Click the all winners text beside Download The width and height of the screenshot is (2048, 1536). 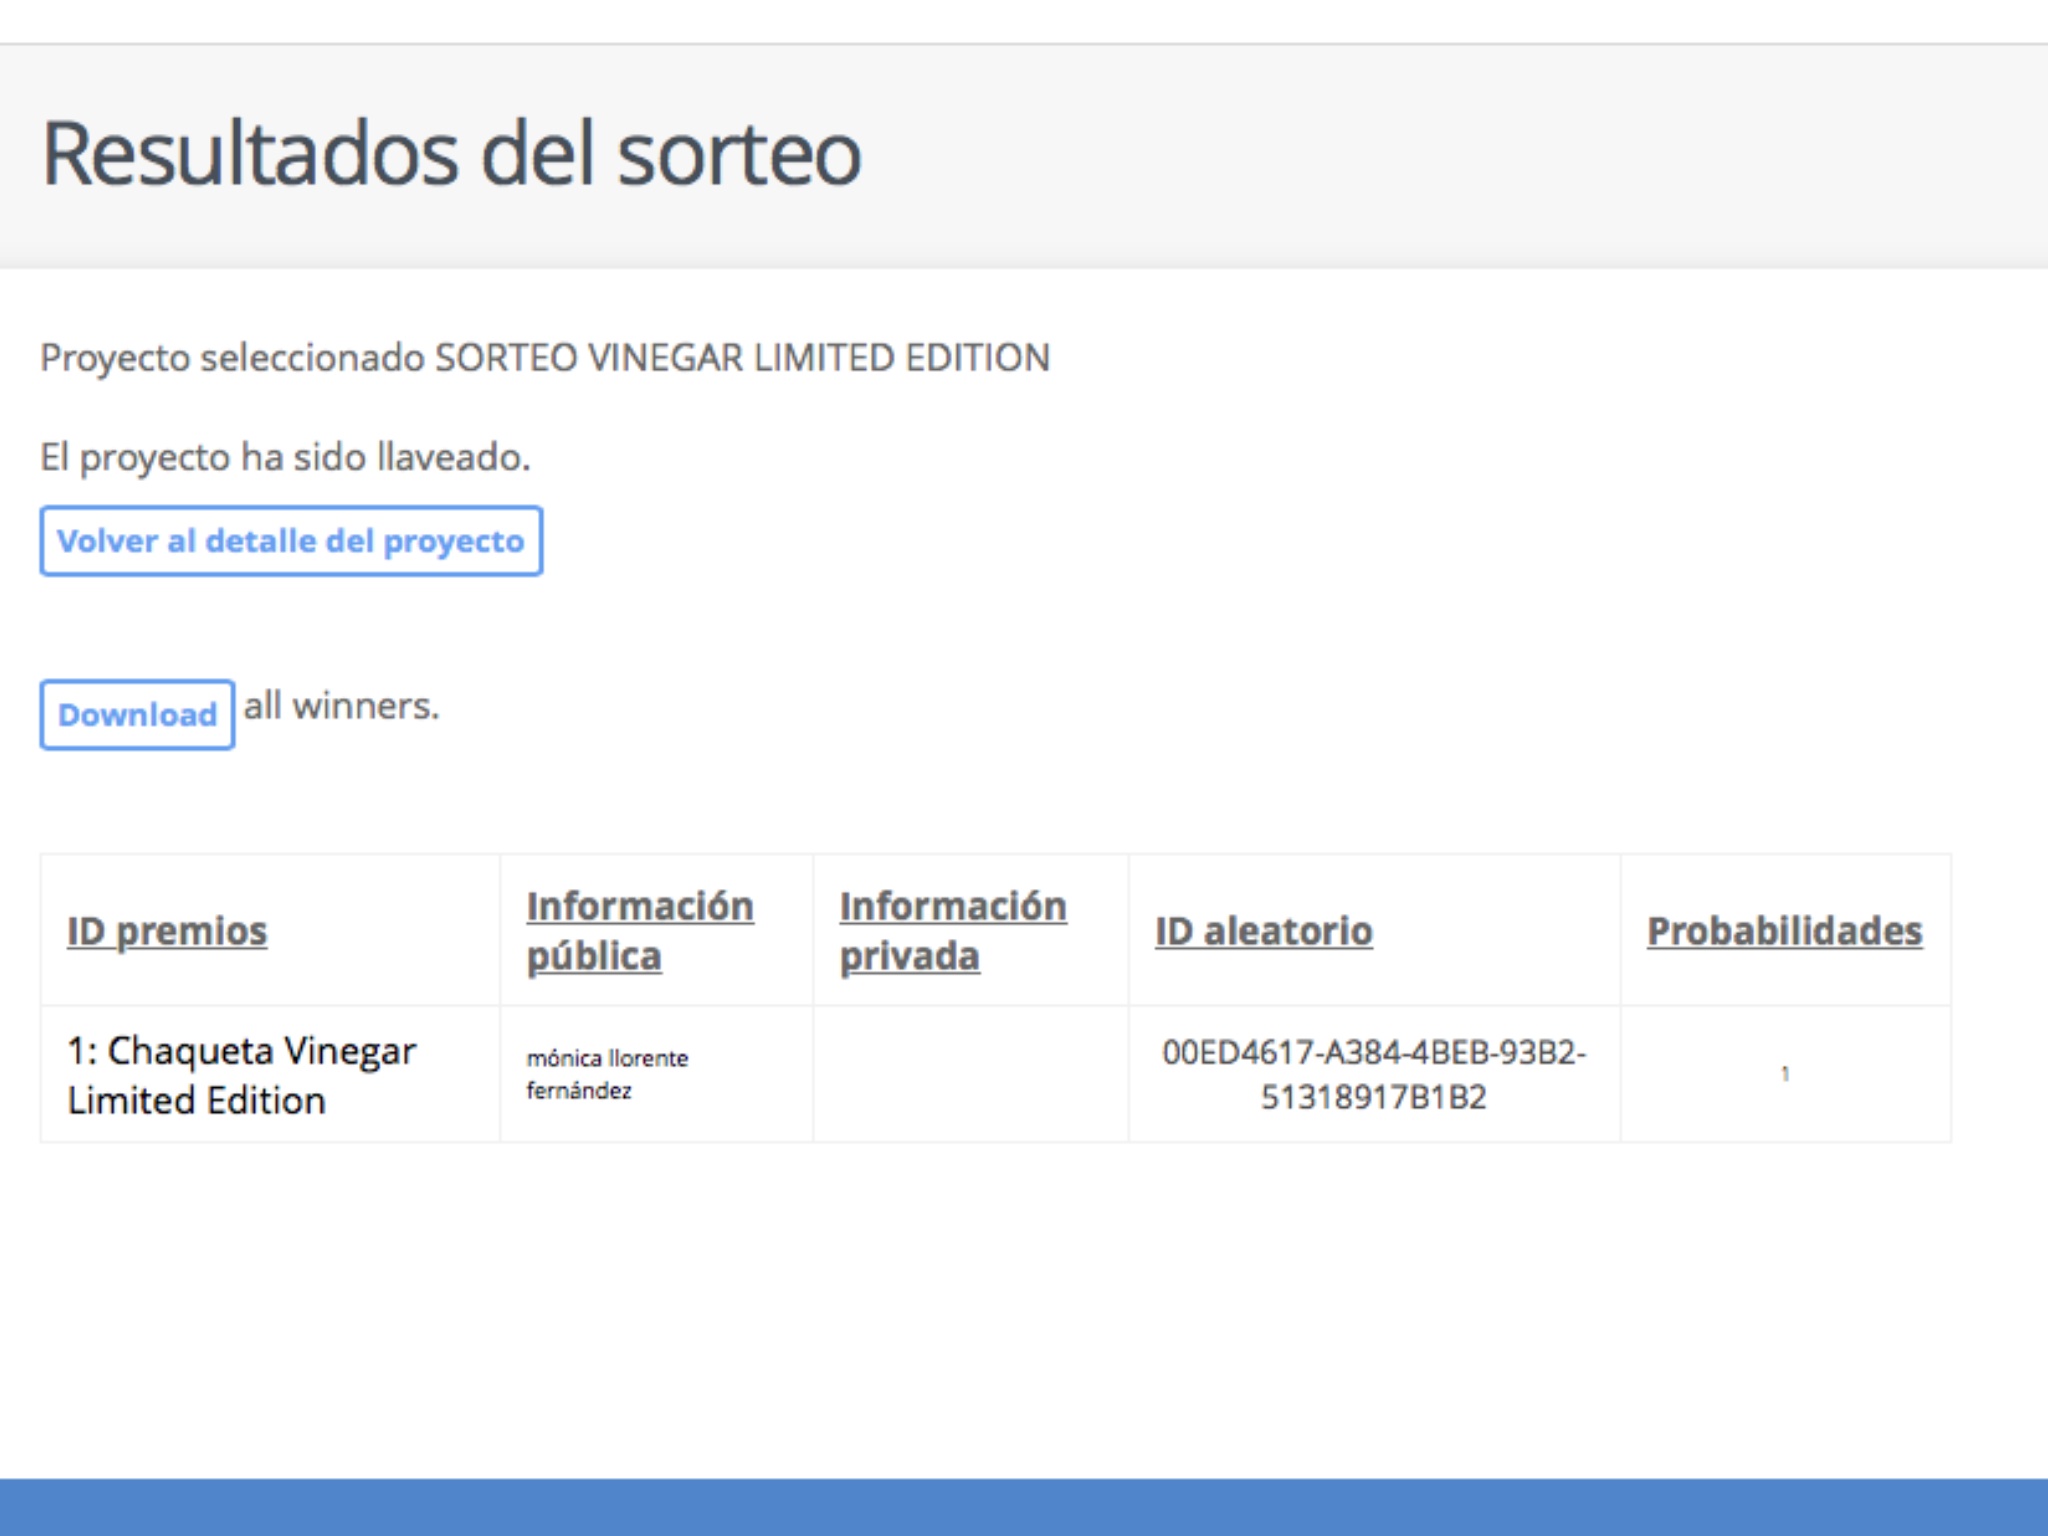click(x=341, y=706)
